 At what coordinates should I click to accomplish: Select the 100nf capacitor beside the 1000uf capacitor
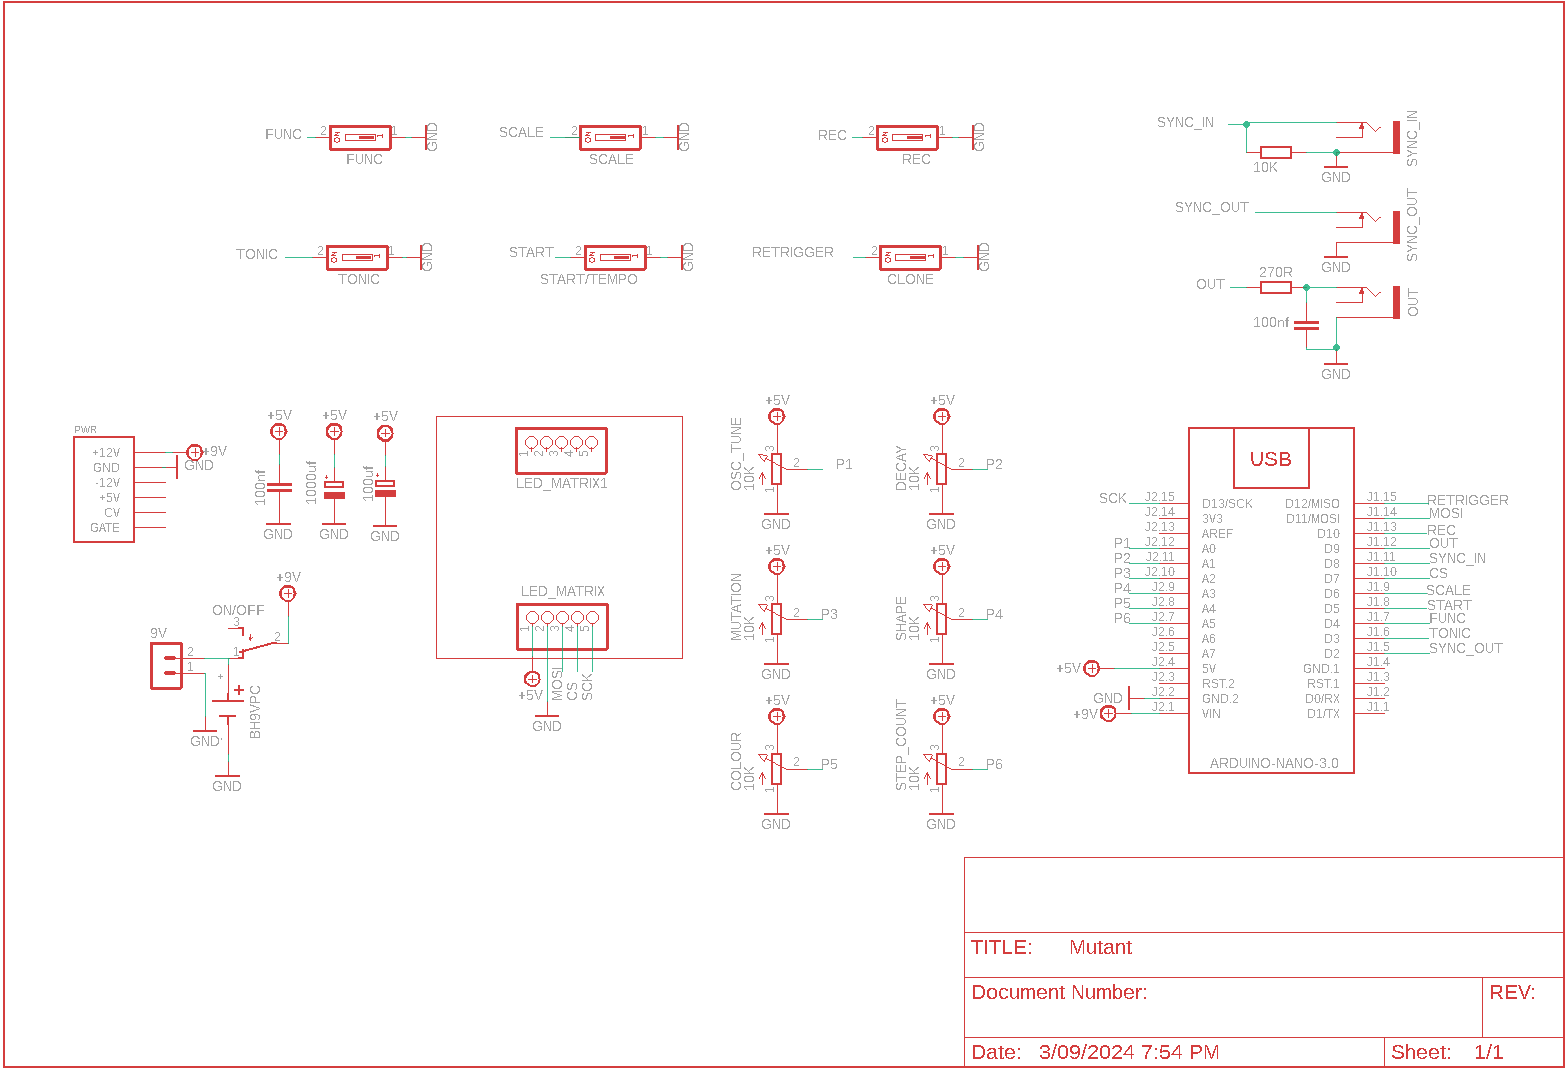coord(279,488)
